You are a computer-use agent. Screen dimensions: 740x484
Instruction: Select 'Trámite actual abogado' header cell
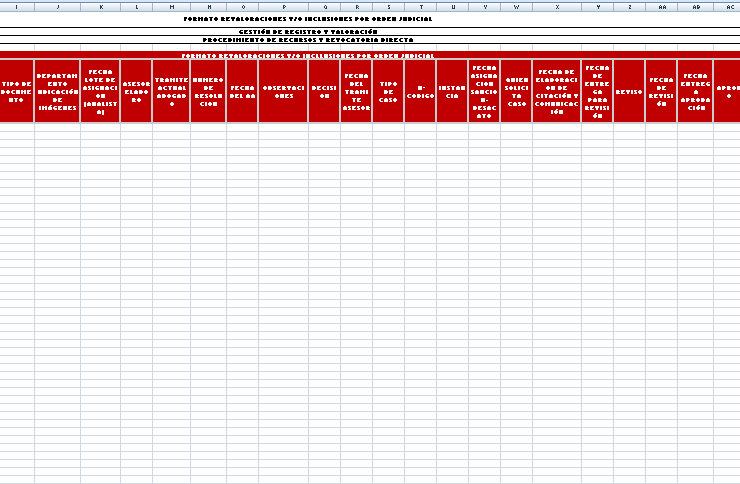pyautogui.click(x=171, y=91)
